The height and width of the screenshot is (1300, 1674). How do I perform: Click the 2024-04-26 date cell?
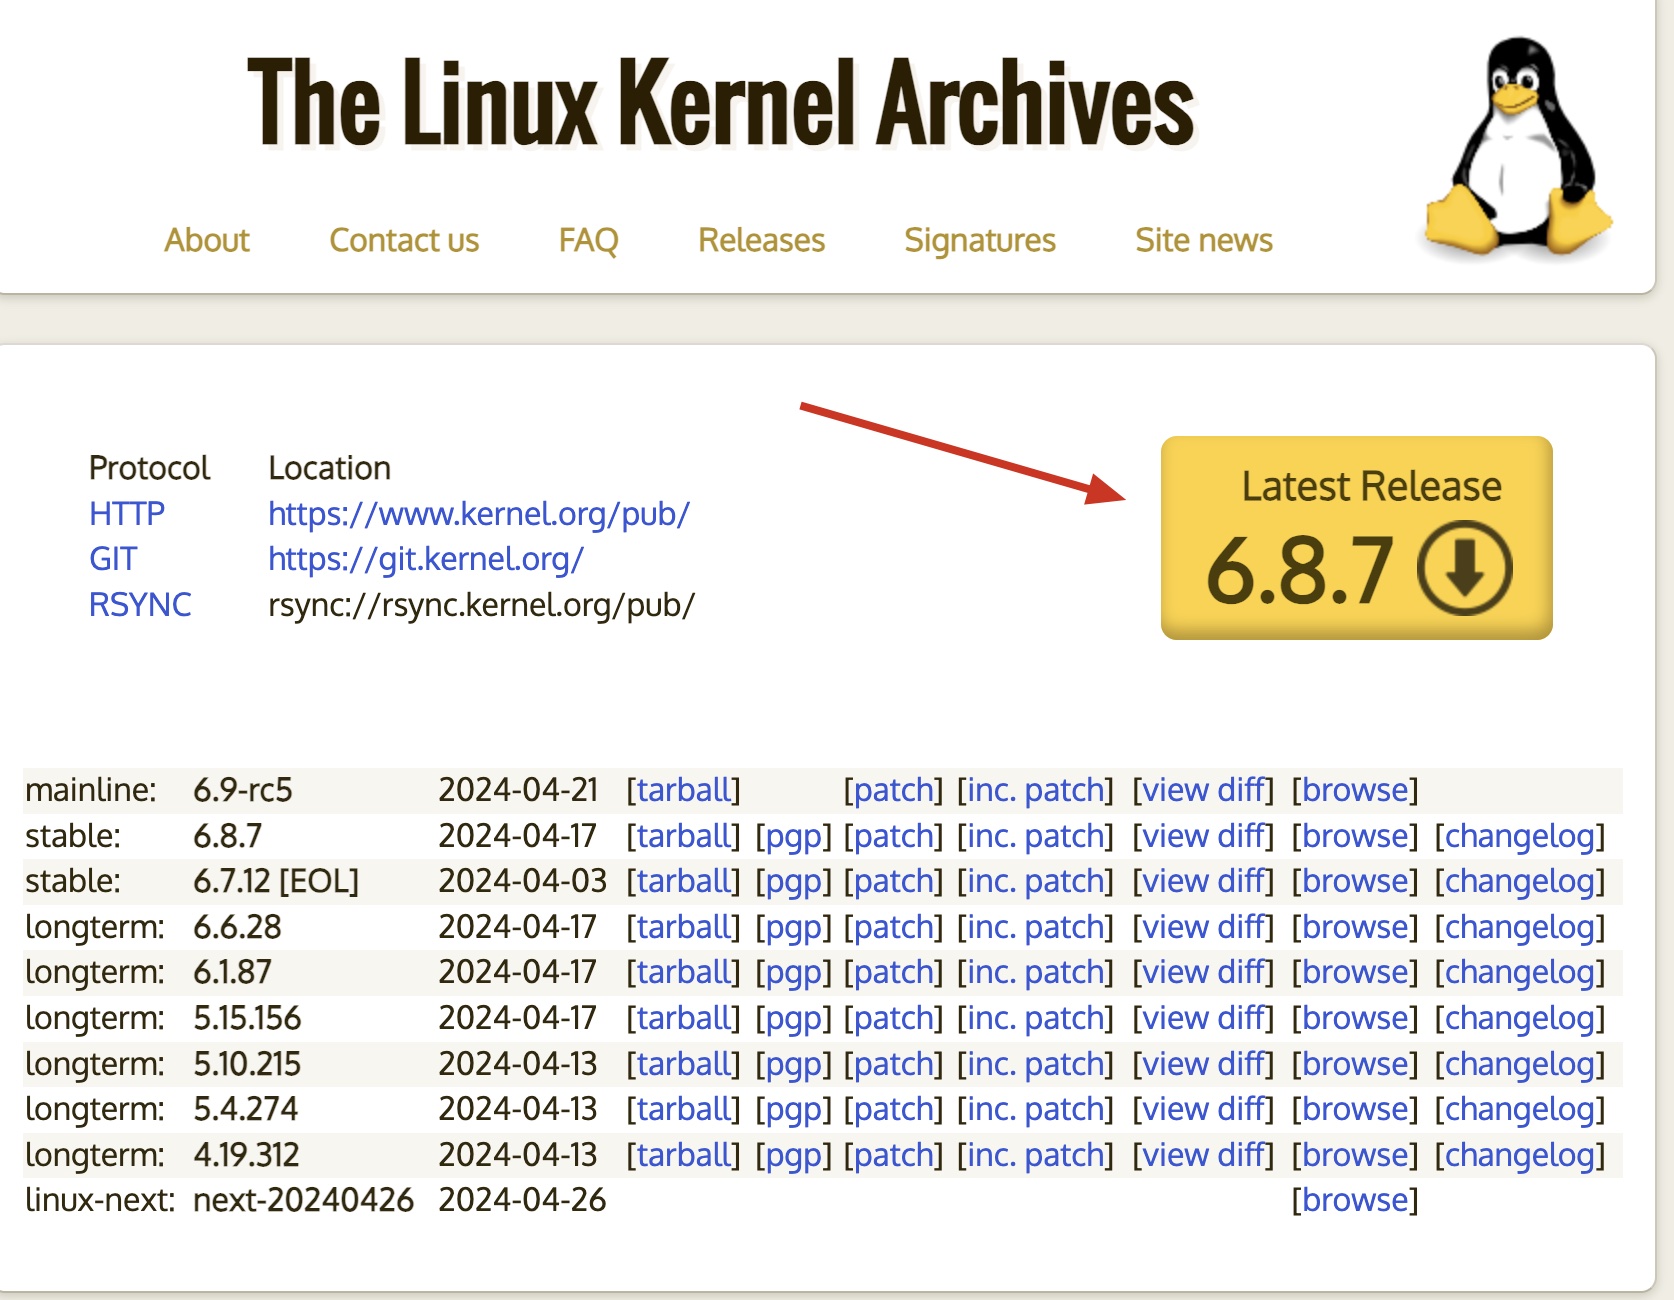tap(522, 1200)
